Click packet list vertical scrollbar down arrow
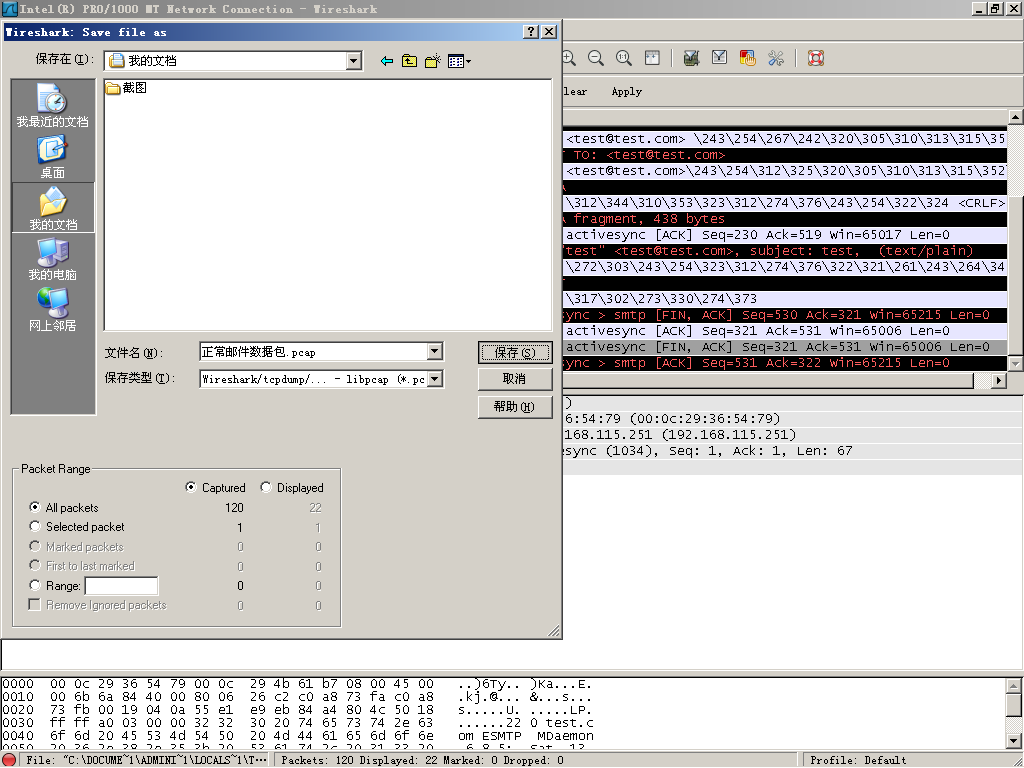 point(1016,363)
